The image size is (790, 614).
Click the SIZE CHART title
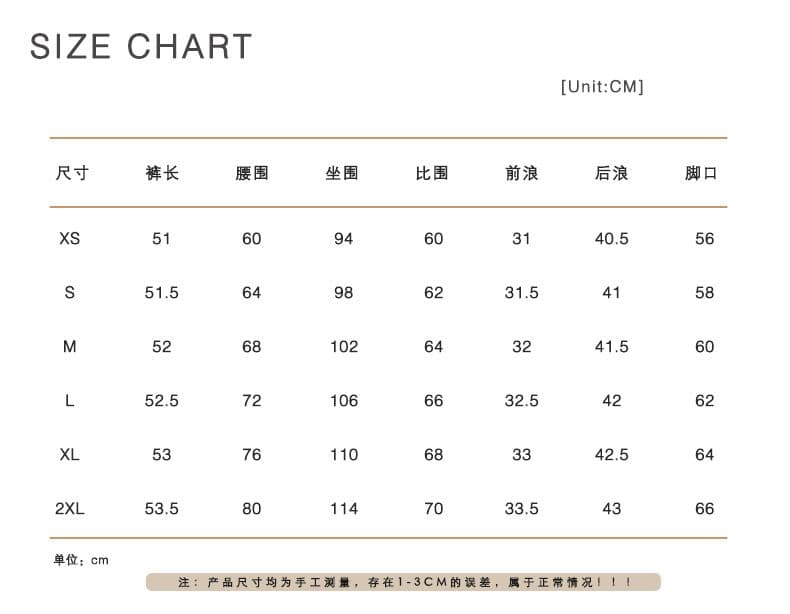141,46
